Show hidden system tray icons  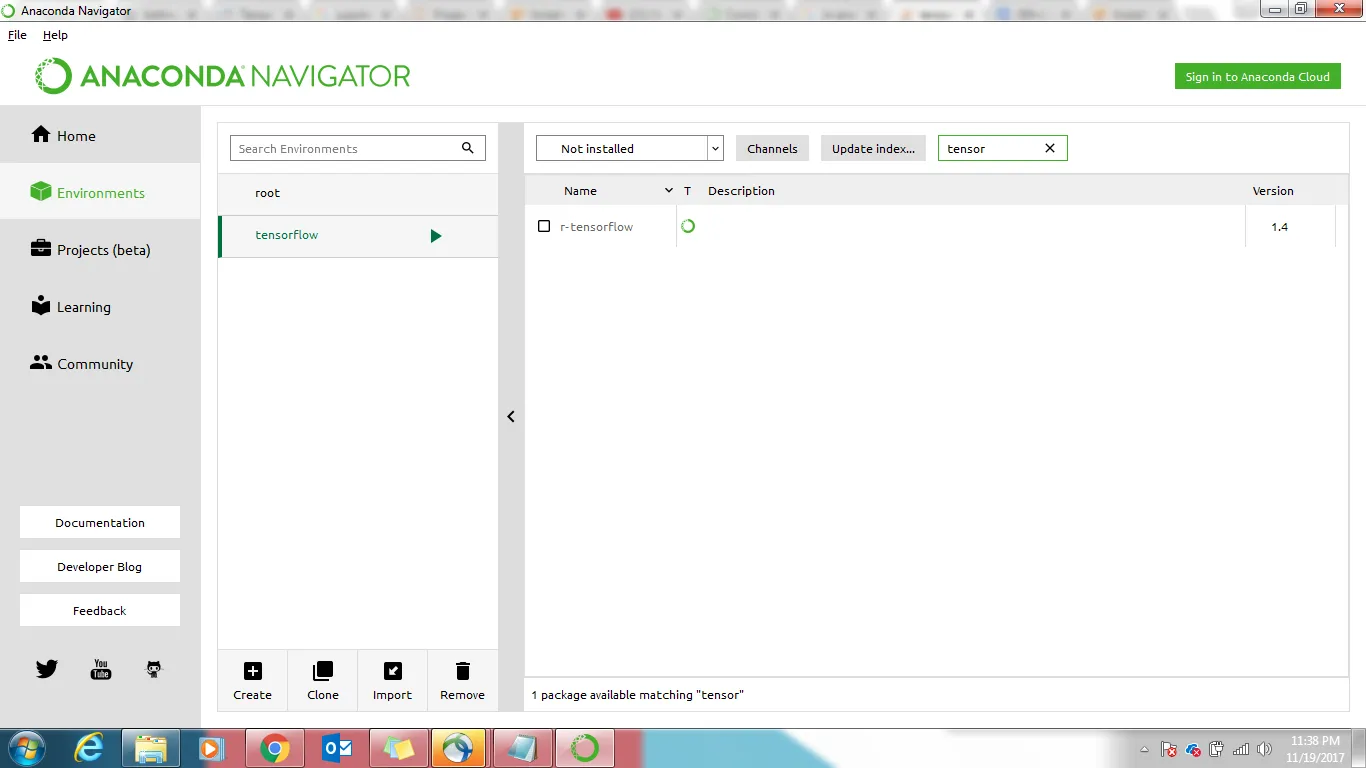click(x=1145, y=749)
